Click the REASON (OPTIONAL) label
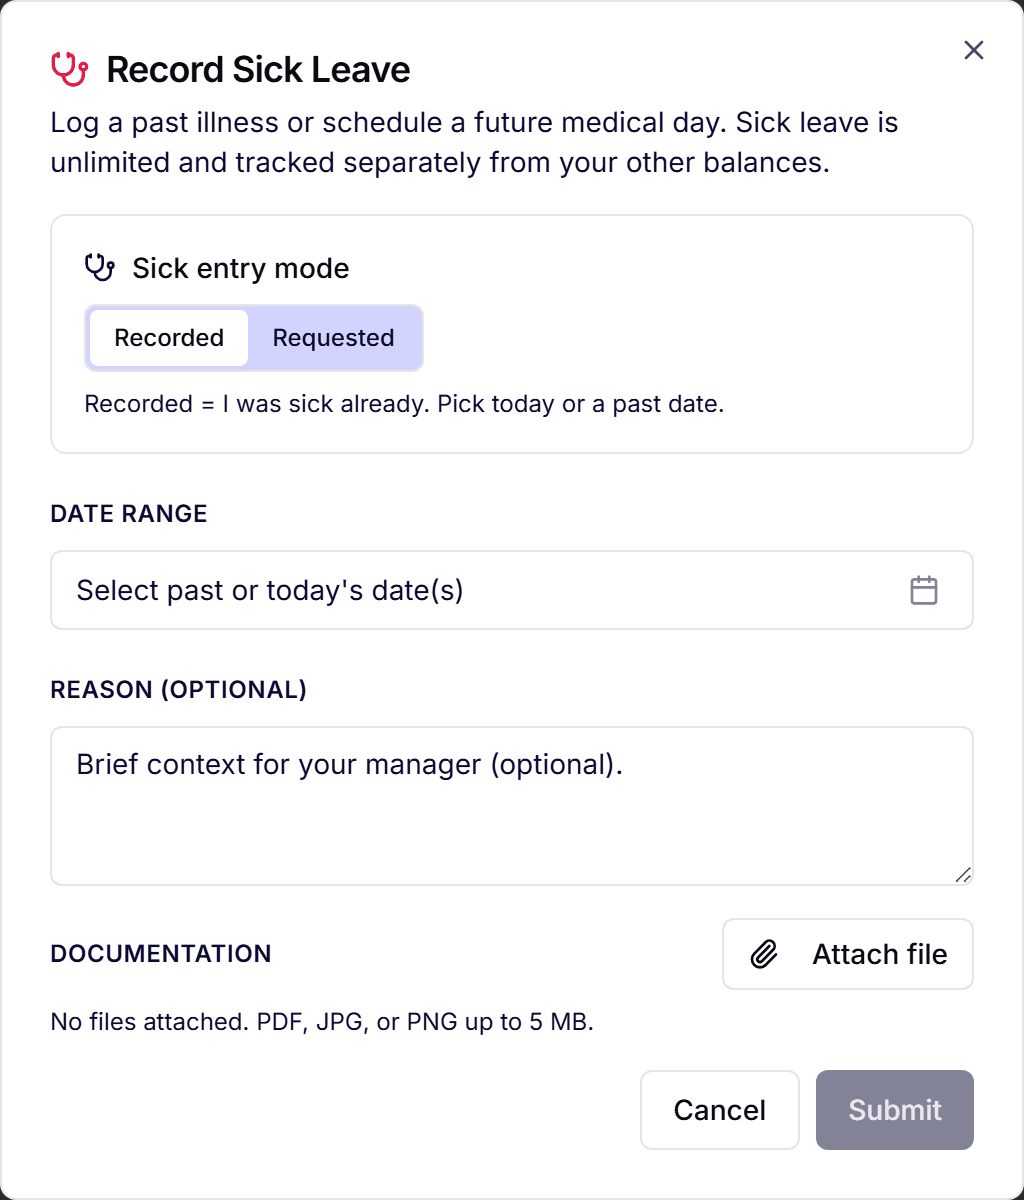The image size is (1024, 1200). pos(179,690)
